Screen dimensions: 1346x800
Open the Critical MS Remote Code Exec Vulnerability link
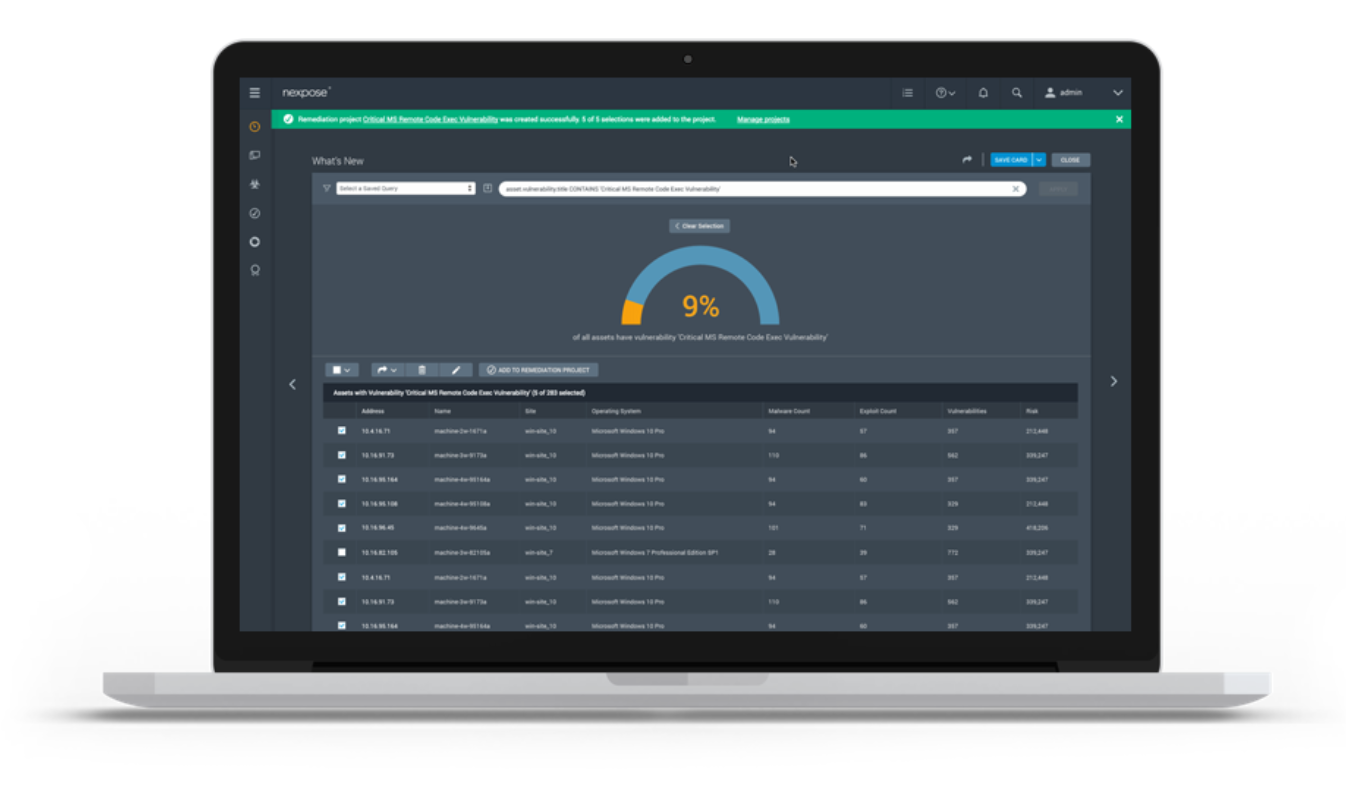click(430, 119)
